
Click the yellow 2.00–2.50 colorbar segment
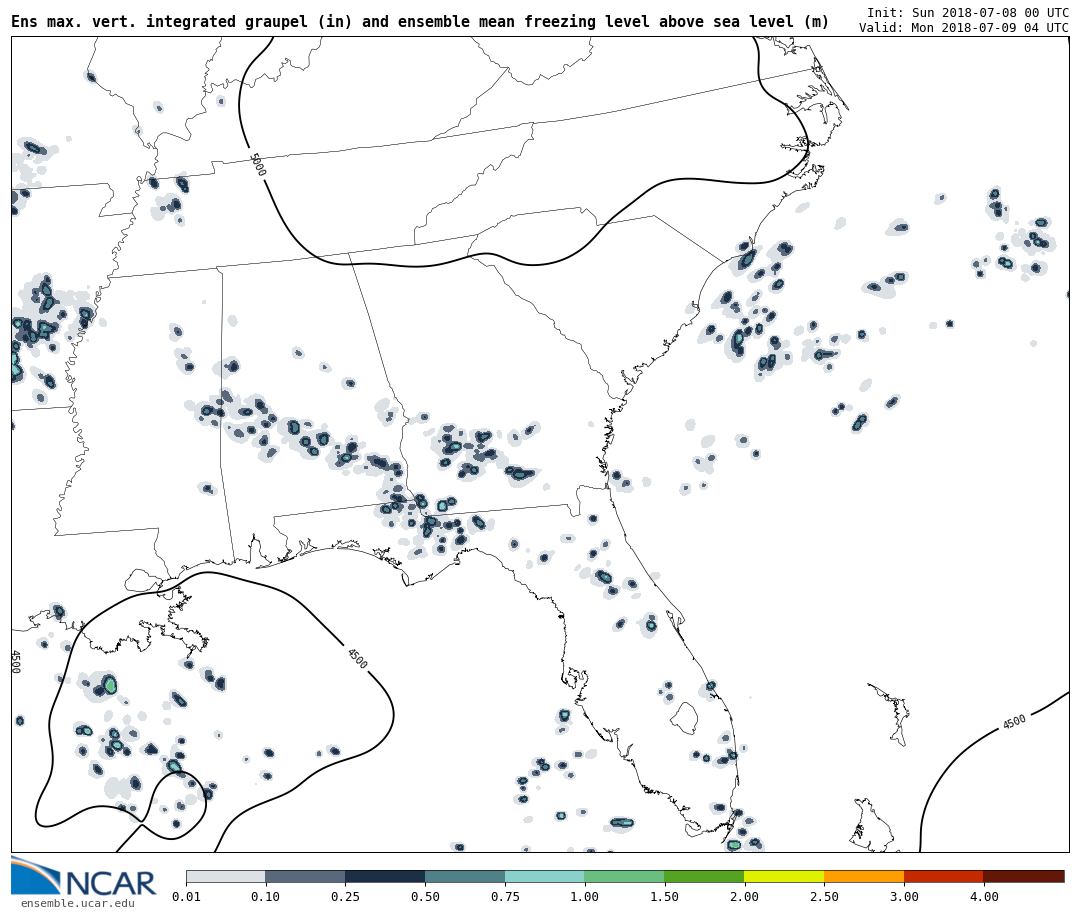[x=783, y=877]
